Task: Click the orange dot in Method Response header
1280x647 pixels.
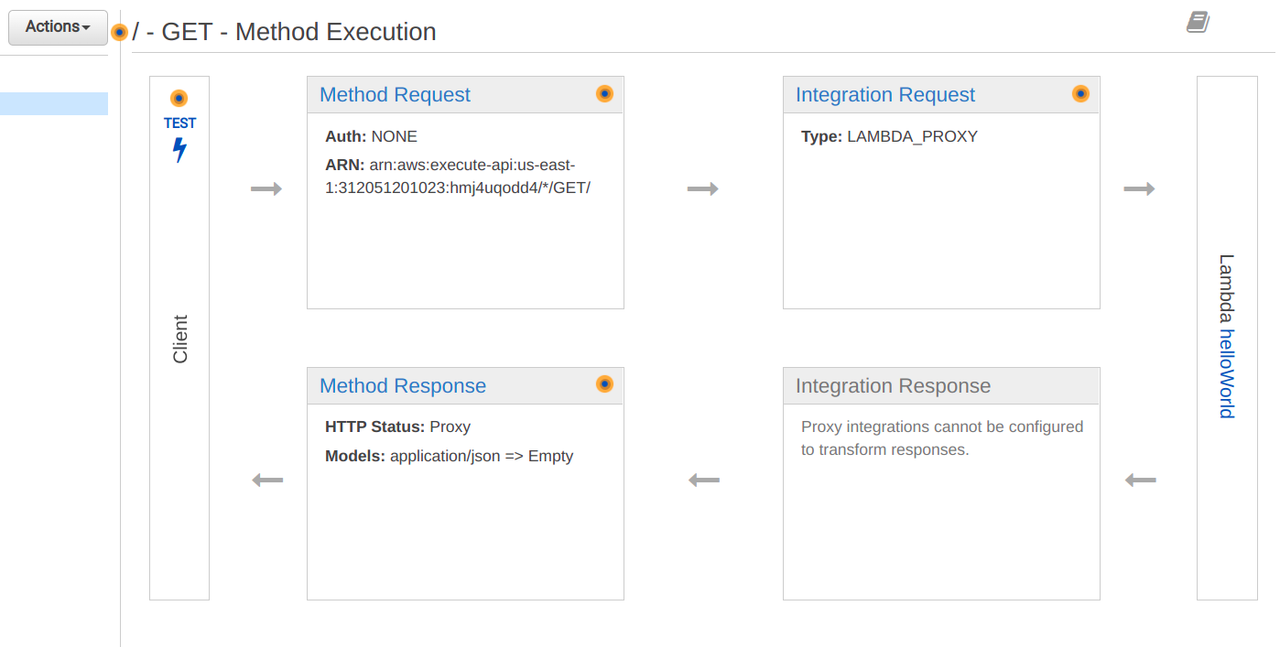Action: [604, 384]
